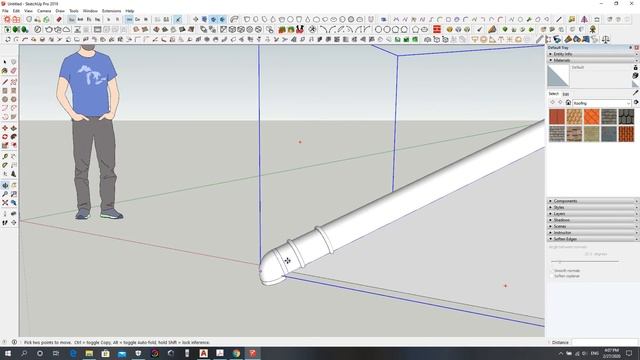The height and width of the screenshot is (360, 640).
Task: Pick the red tile roofing material
Action: click(x=557, y=117)
